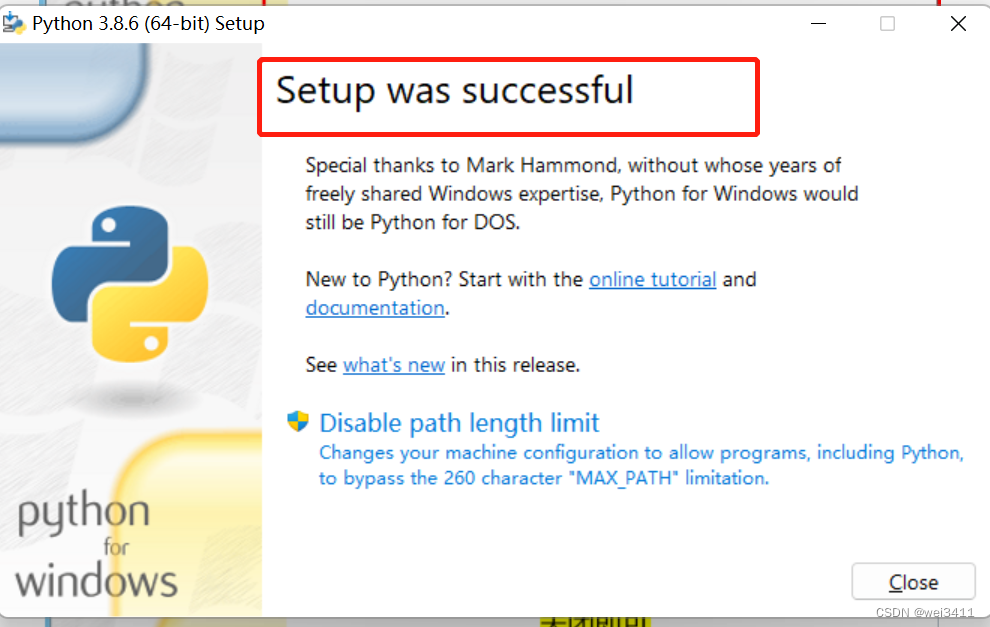Click the Python 3.8.6 (64-bit) Setup title
Viewport: 990px width, 627px height.
tap(148, 23)
